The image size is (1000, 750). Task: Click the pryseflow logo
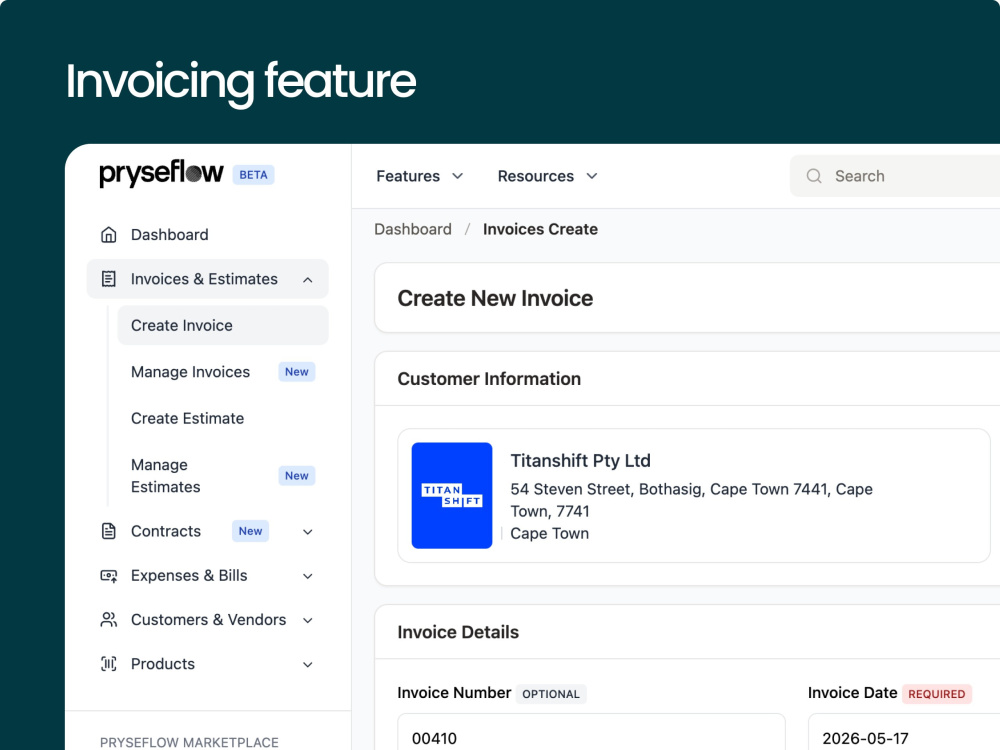(x=161, y=173)
